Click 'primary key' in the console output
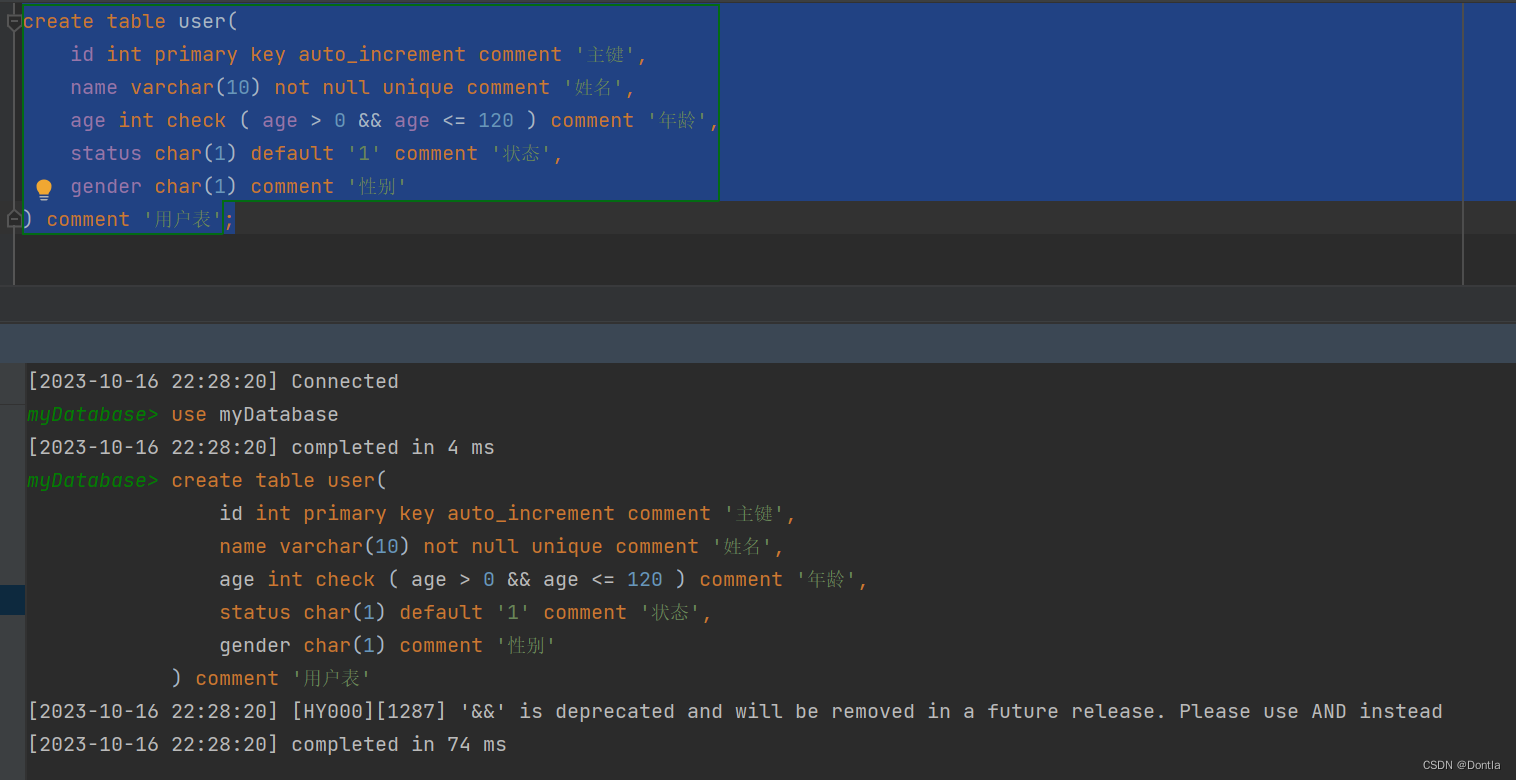 pyautogui.click(x=369, y=513)
